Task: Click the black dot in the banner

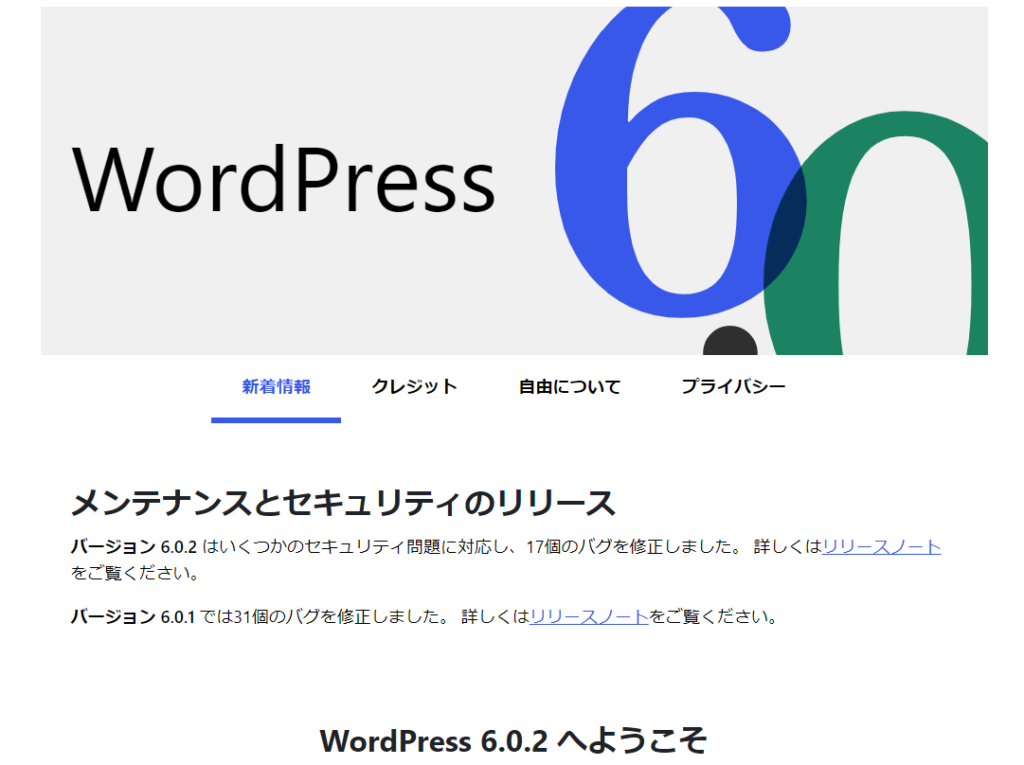Action: click(x=730, y=342)
